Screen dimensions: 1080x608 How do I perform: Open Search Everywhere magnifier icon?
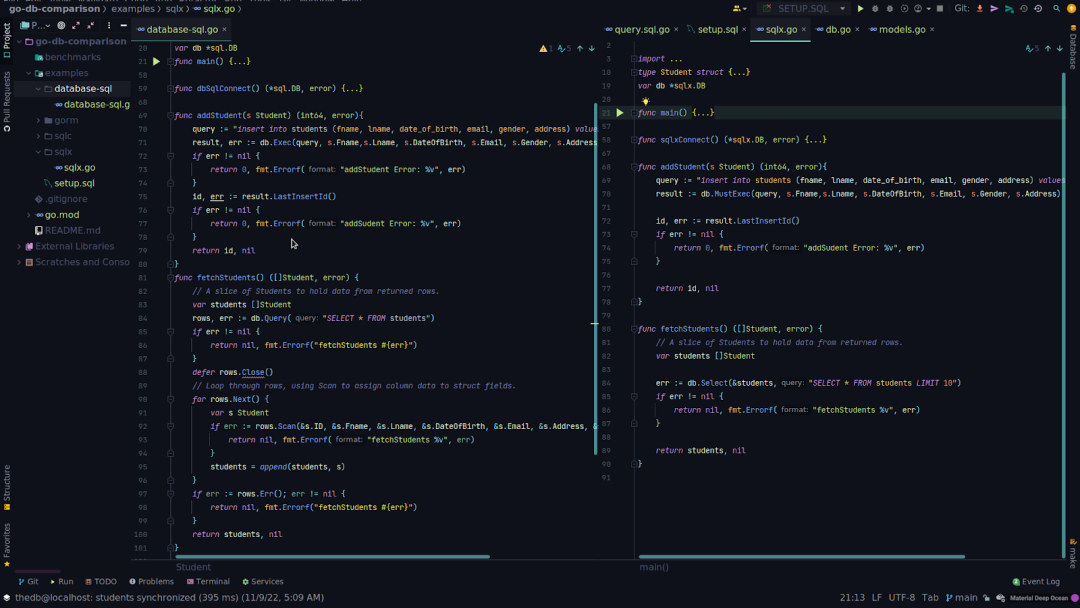coord(1057,9)
